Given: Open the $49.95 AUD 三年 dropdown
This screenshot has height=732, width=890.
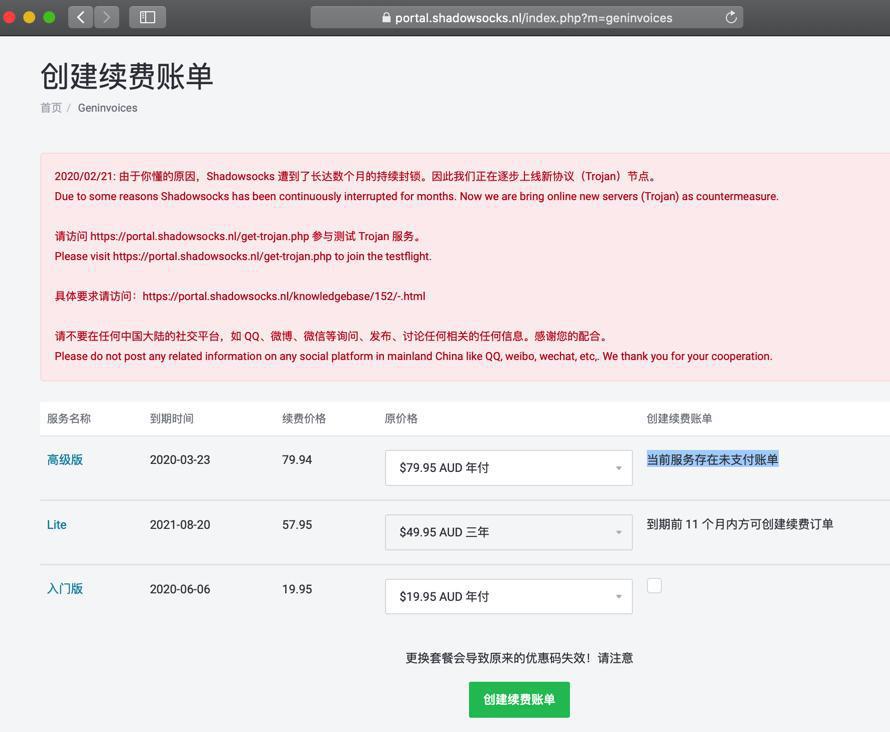Looking at the screenshot, I should [509, 532].
